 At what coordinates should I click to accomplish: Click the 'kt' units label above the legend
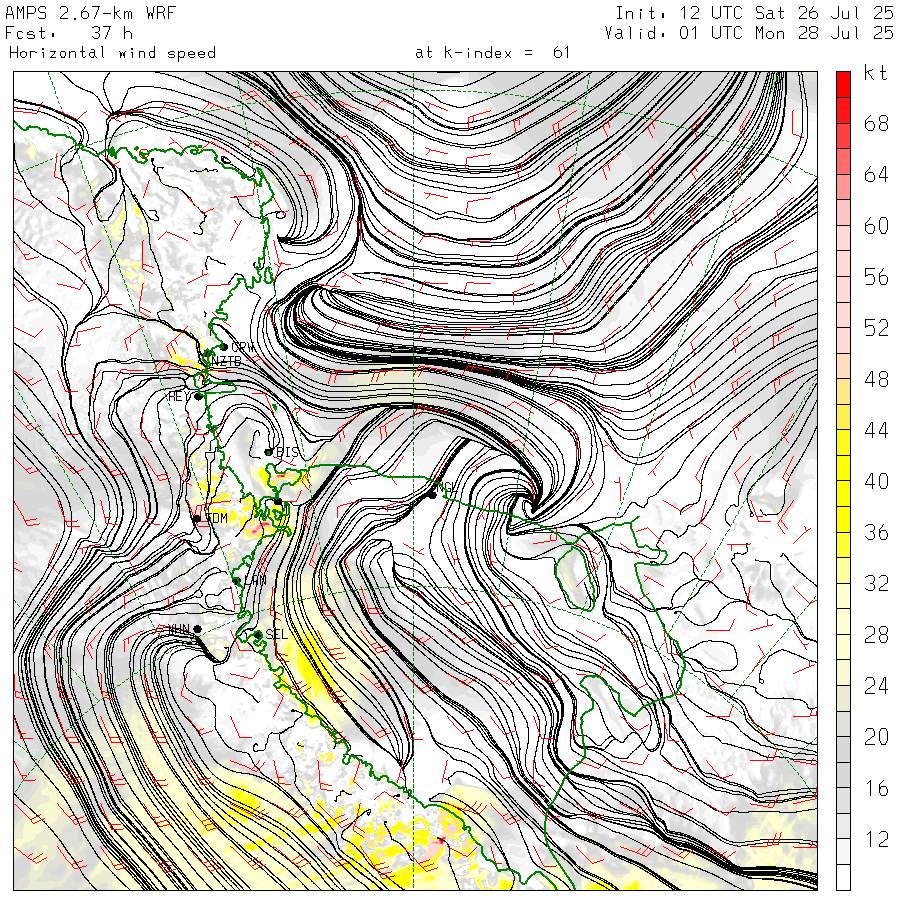(x=876, y=73)
